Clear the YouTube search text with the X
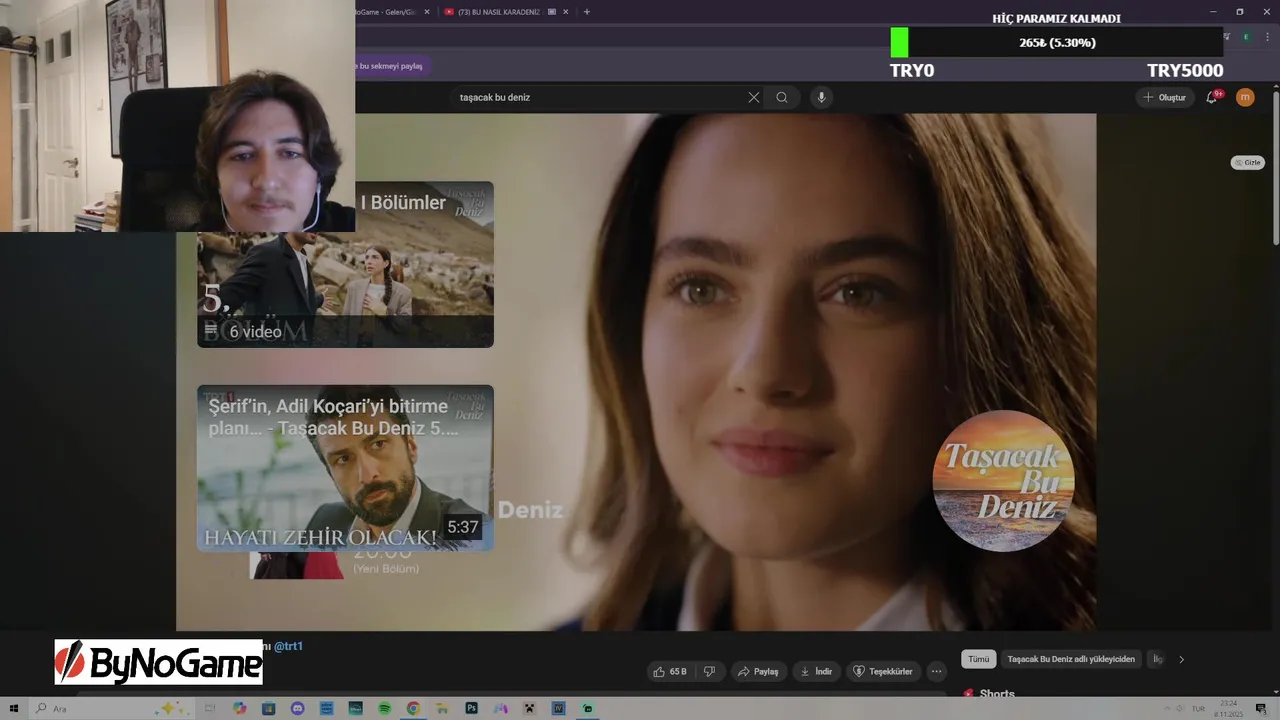Image resolution: width=1280 pixels, height=720 pixels. coord(754,97)
